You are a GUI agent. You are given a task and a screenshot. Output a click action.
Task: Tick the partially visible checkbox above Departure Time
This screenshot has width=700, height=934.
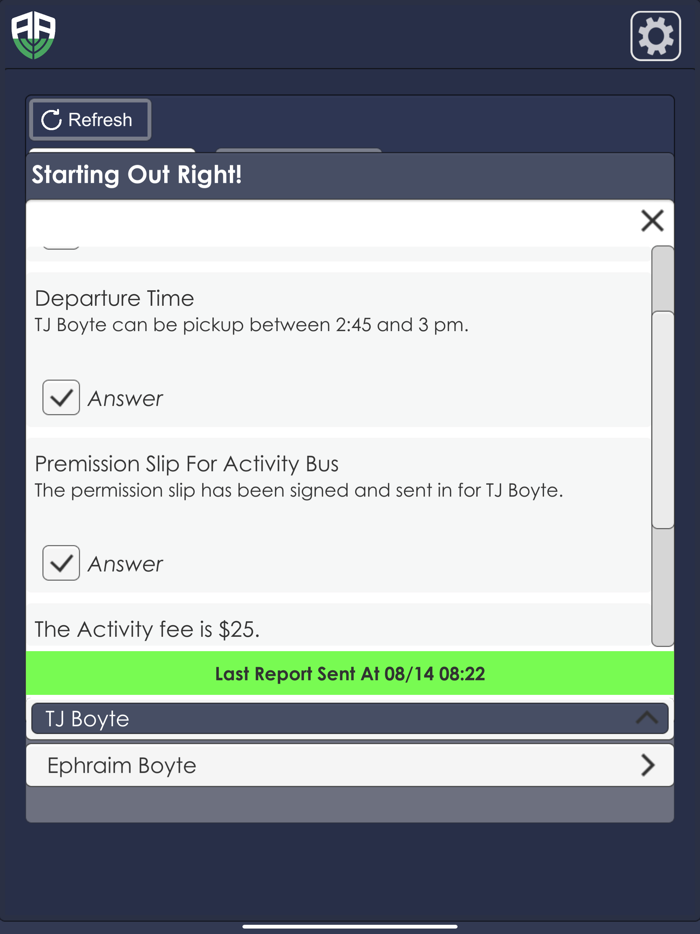61,241
